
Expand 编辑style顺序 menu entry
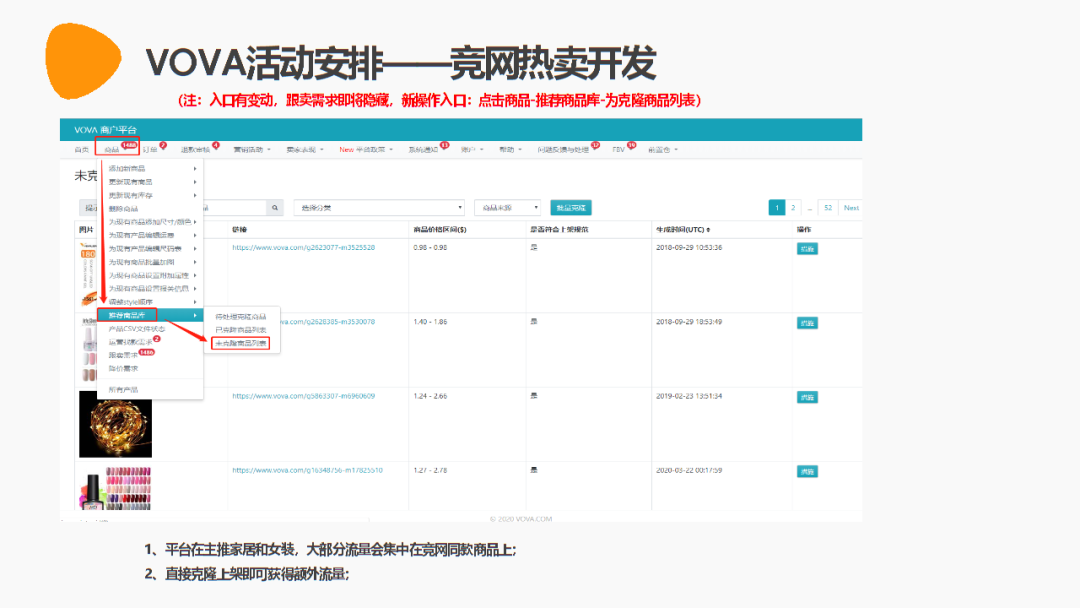pos(151,302)
